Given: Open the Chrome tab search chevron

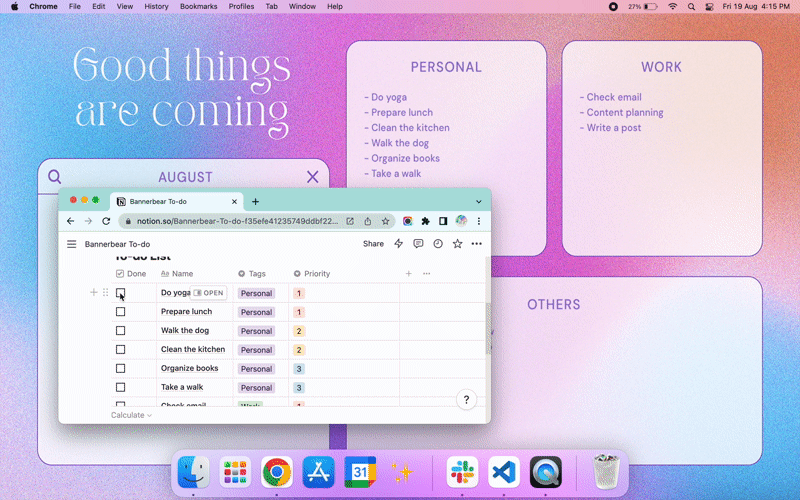Looking at the screenshot, I should [x=479, y=202].
